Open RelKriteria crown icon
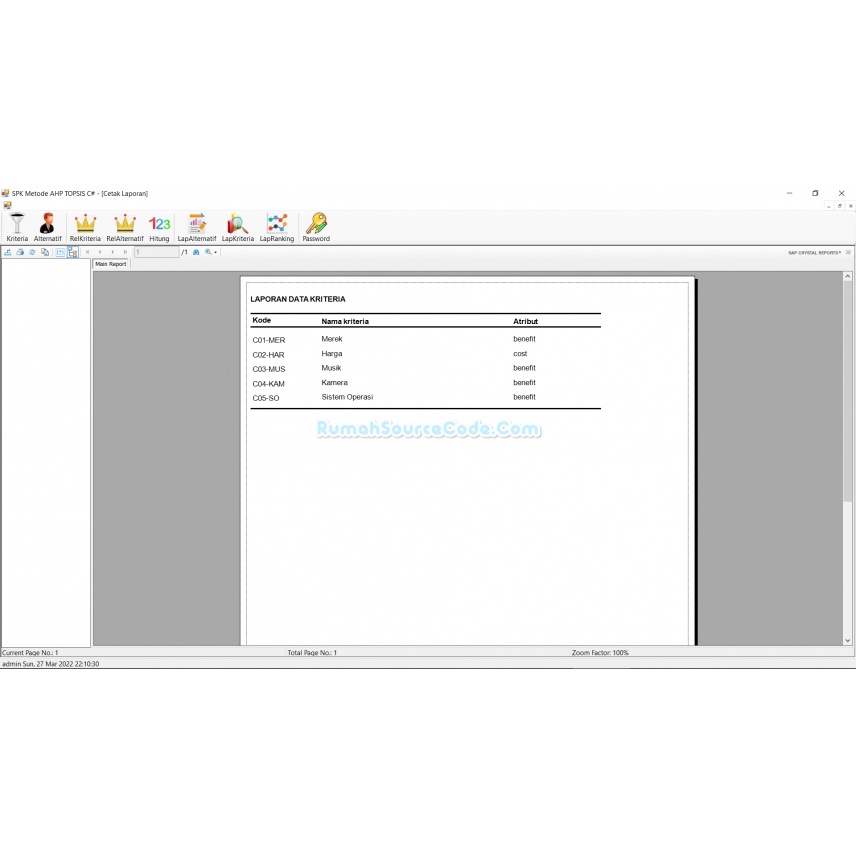Image resolution: width=856 pixels, height=856 pixels. click(85, 227)
